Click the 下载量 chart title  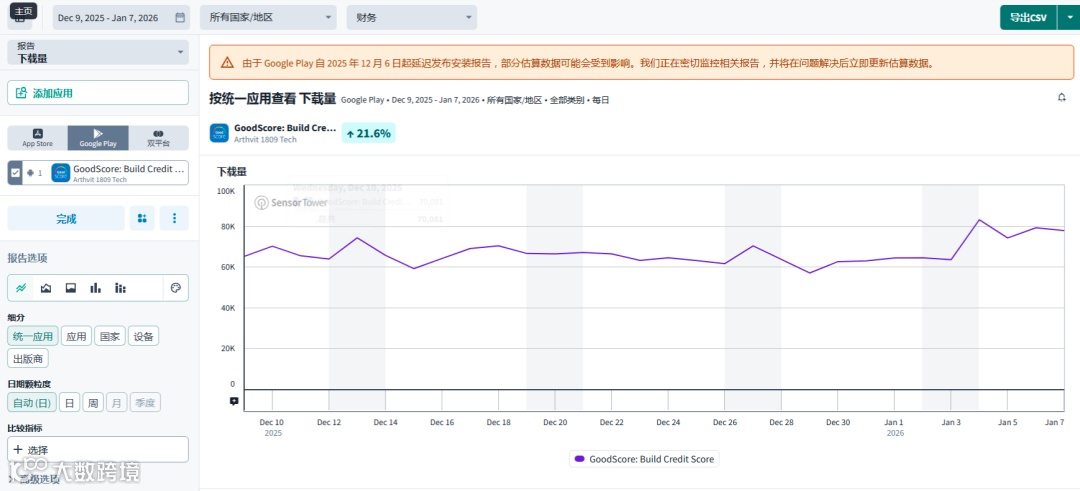(x=231, y=171)
